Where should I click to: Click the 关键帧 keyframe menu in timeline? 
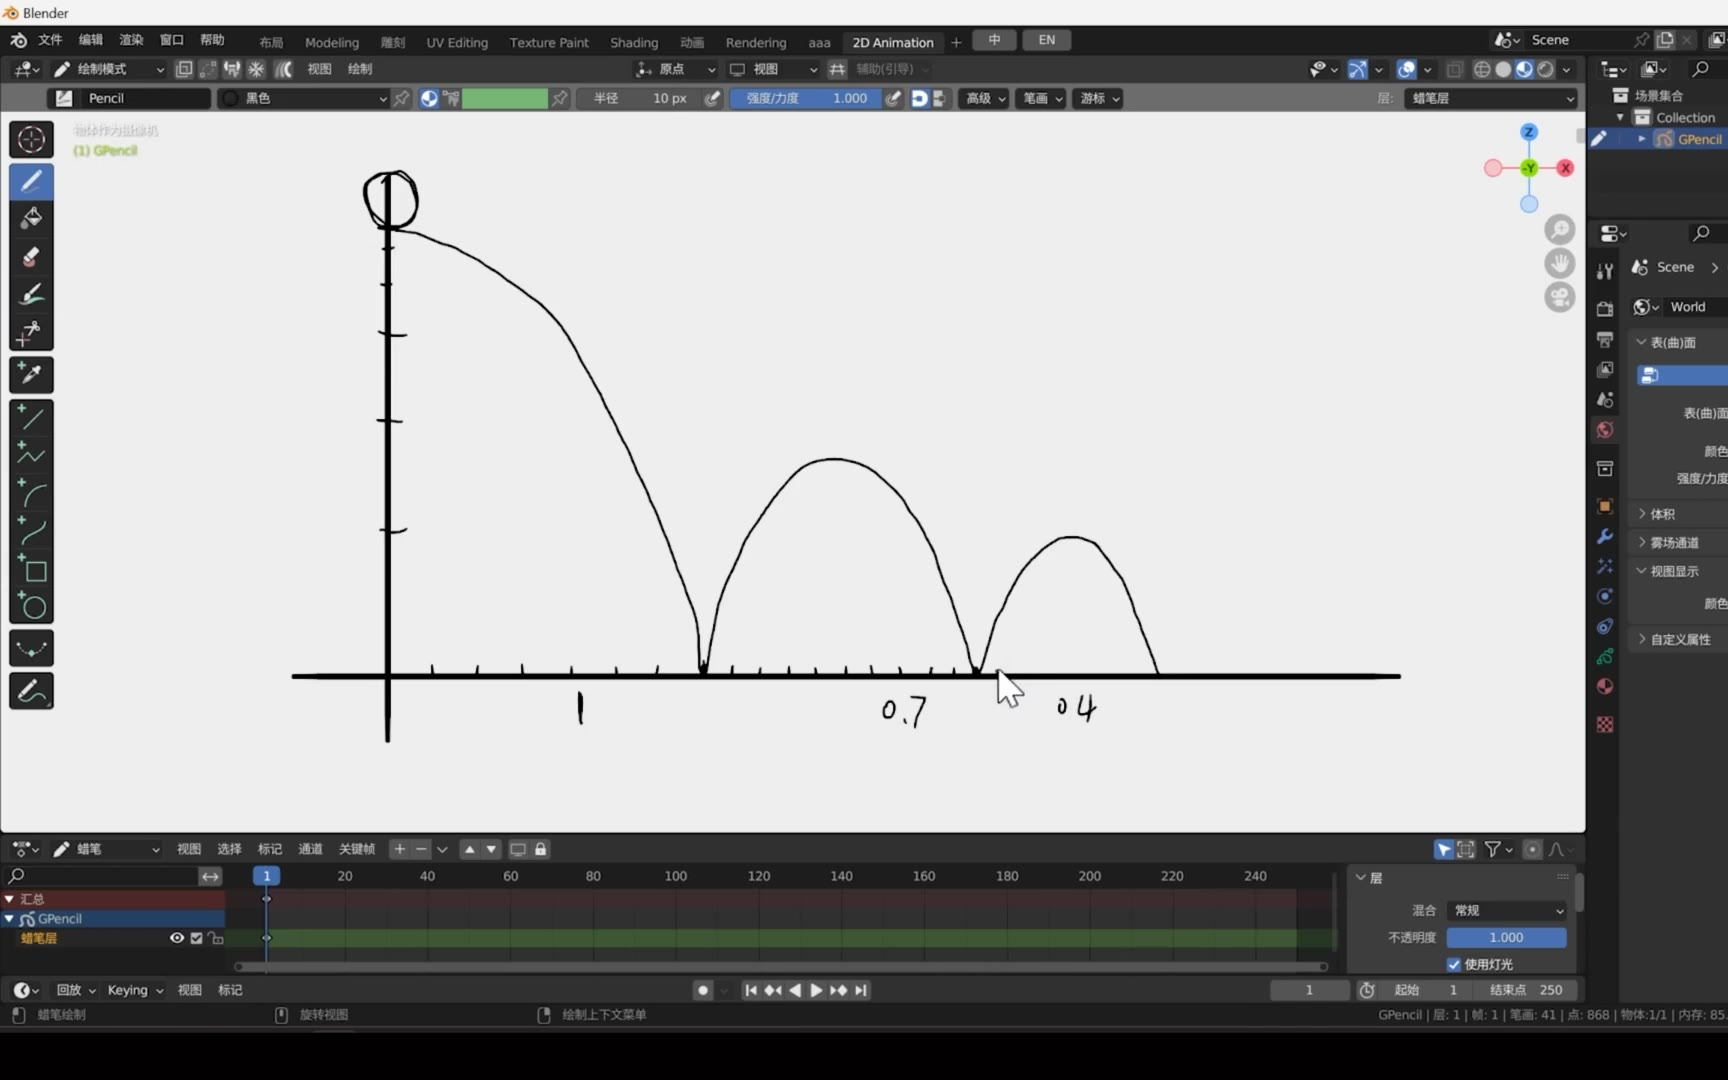(x=357, y=849)
